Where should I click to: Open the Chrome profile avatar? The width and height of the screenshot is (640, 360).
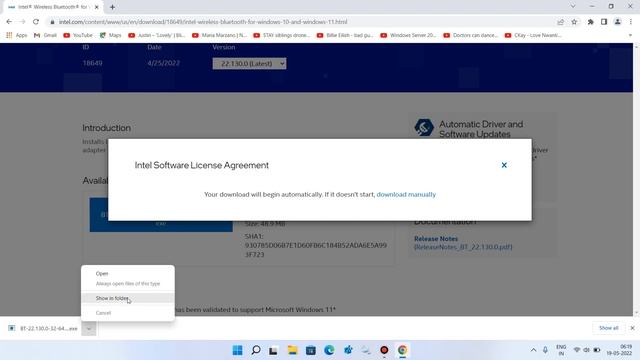click(x=618, y=22)
